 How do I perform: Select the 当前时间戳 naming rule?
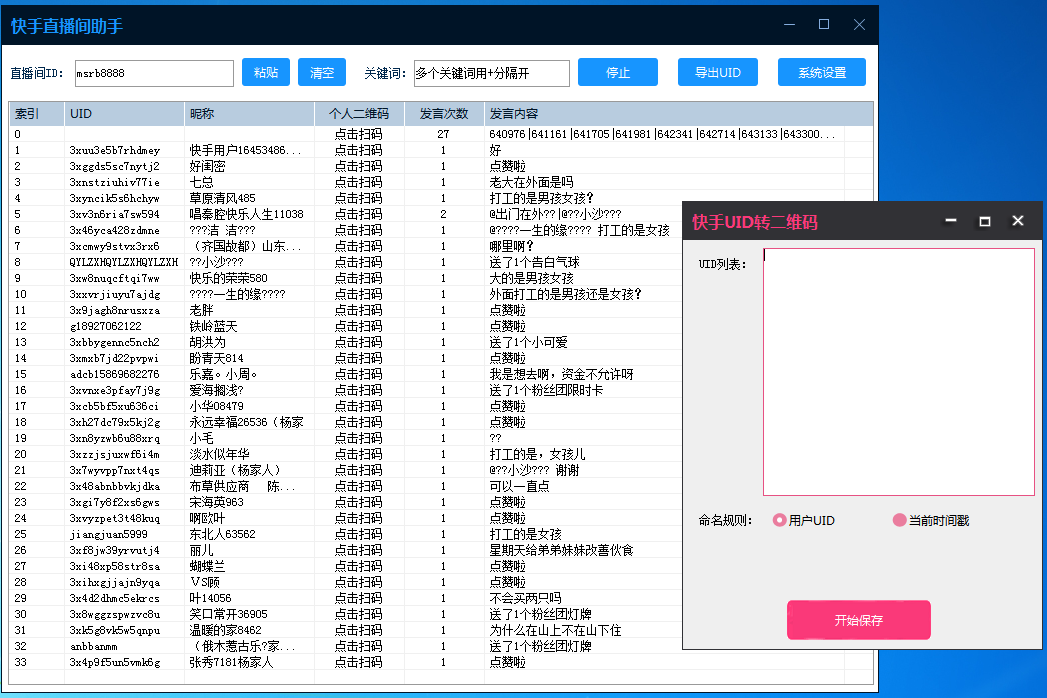931,520
